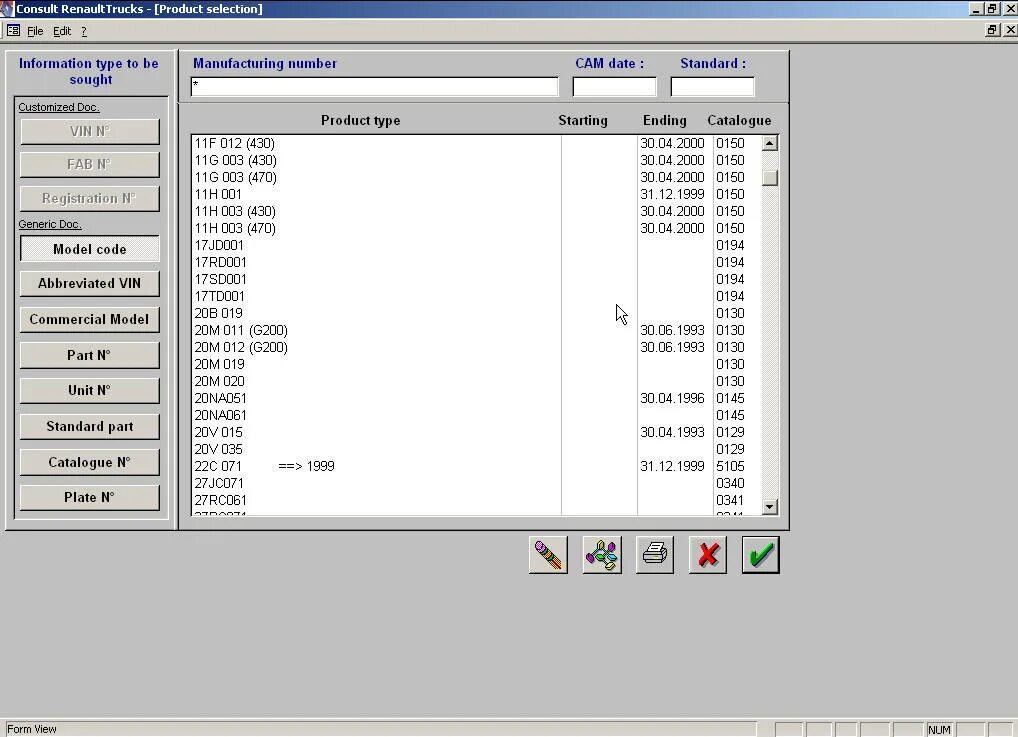The height and width of the screenshot is (737, 1018).
Task: Select row 11H 003 (430)
Action: [476, 211]
